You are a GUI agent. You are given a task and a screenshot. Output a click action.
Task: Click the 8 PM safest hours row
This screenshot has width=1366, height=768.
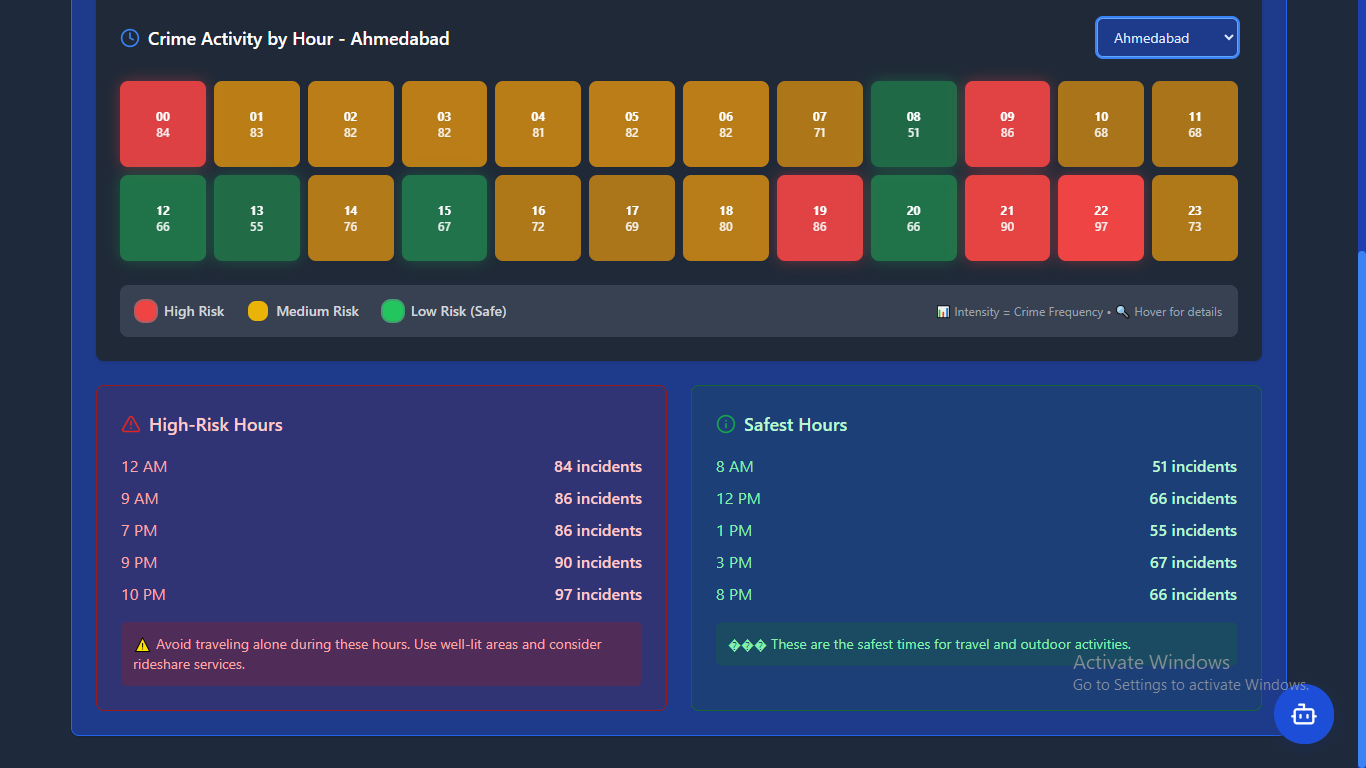coord(976,595)
